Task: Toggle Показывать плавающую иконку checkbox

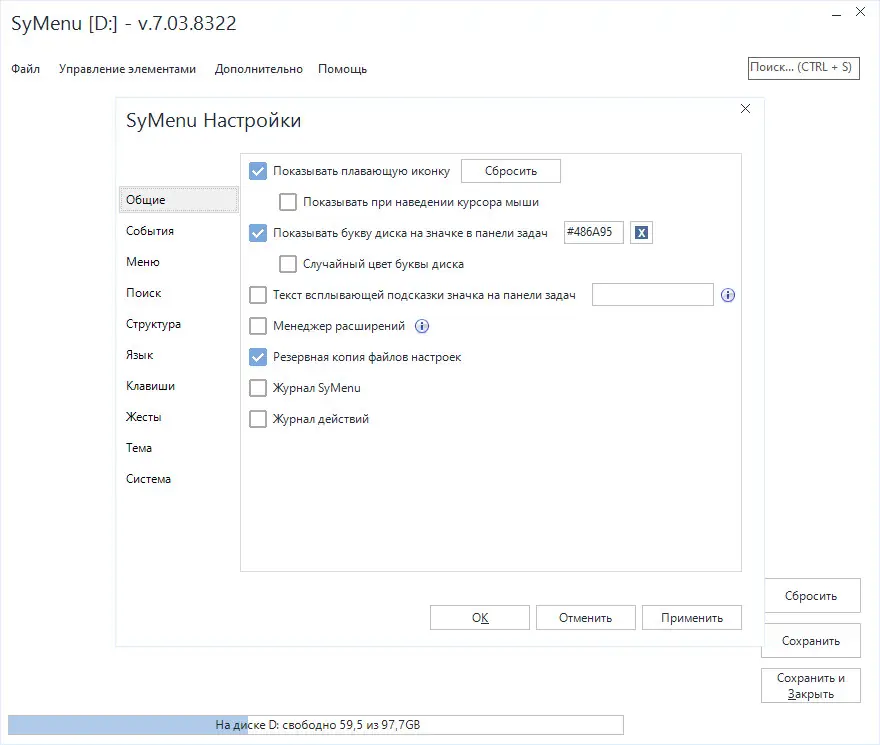Action: (x=258, y=171)
